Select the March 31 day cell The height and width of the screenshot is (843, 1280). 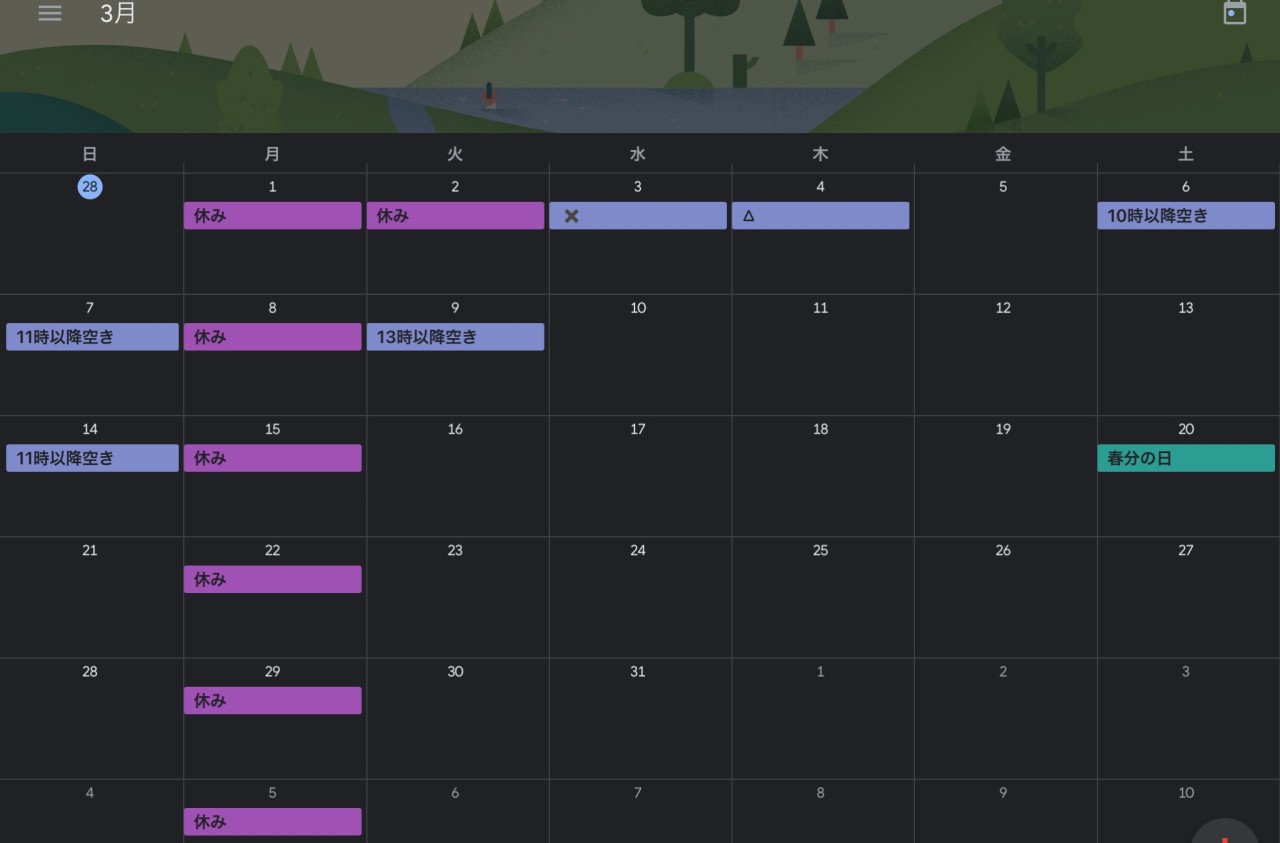click(638, 720)
